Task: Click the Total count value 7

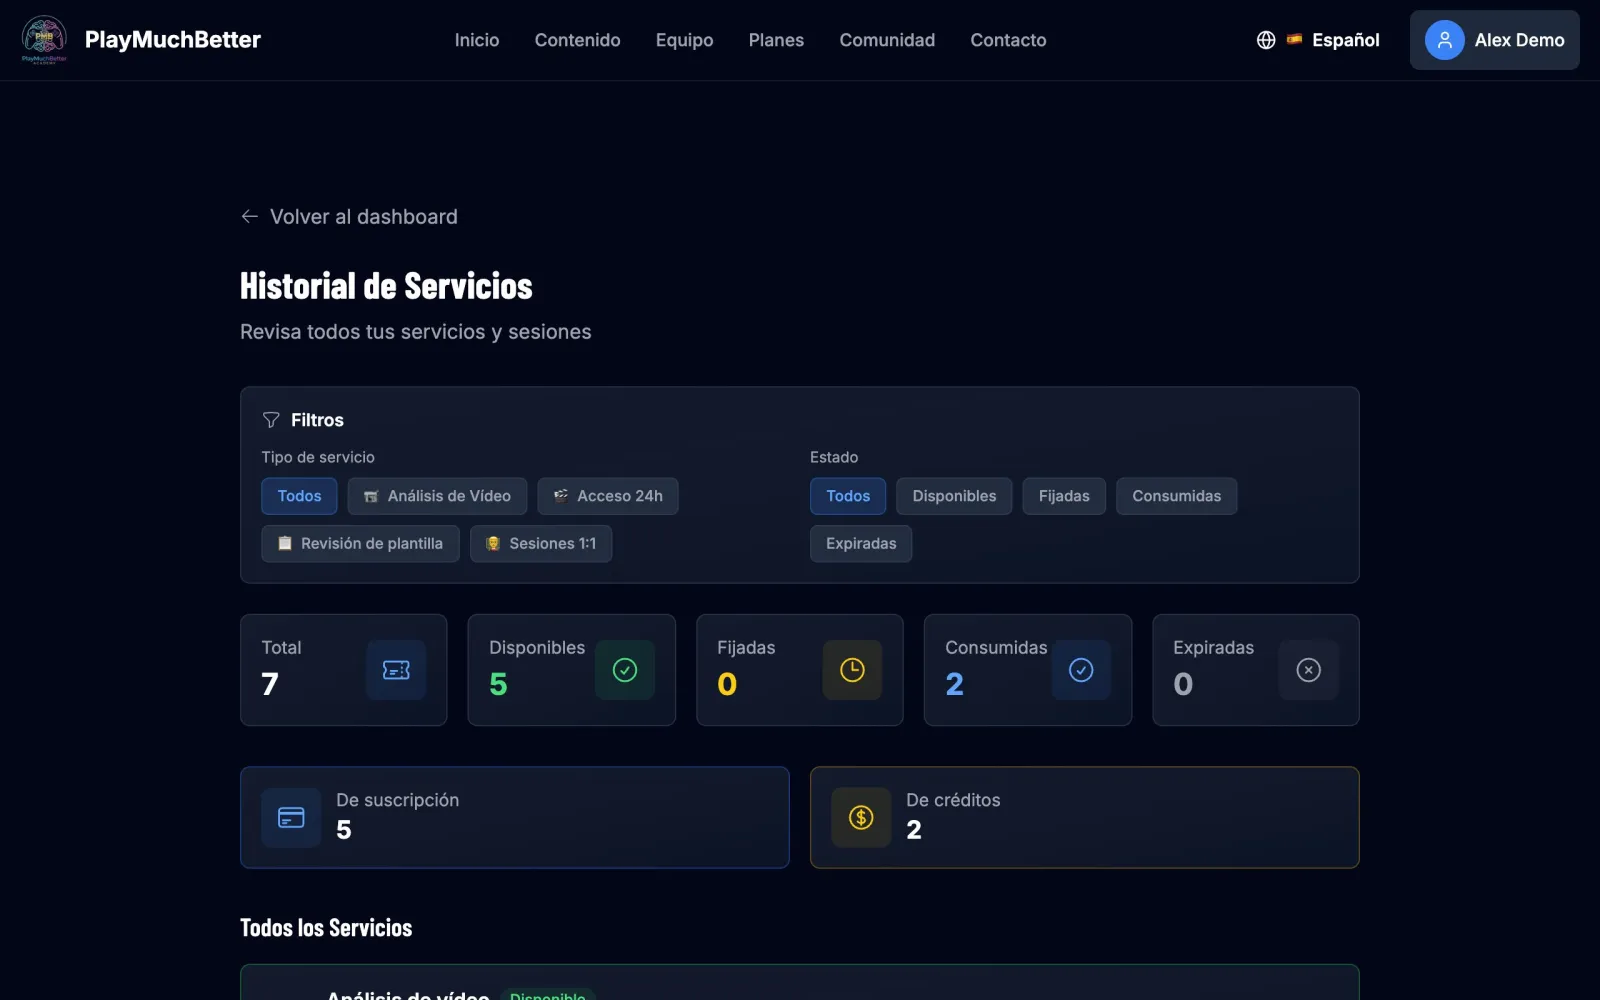Action: (x=270, y=684)
